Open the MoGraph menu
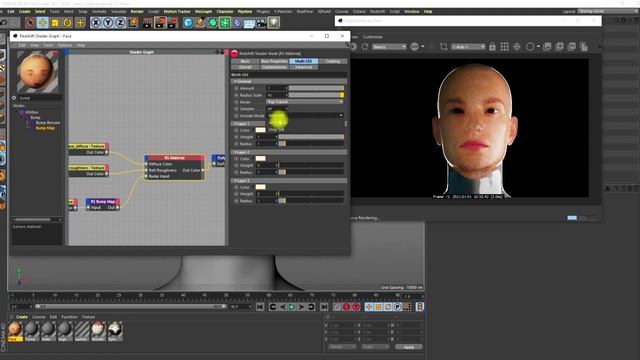This screenshot has width=640, height=360. click(203, 11)
